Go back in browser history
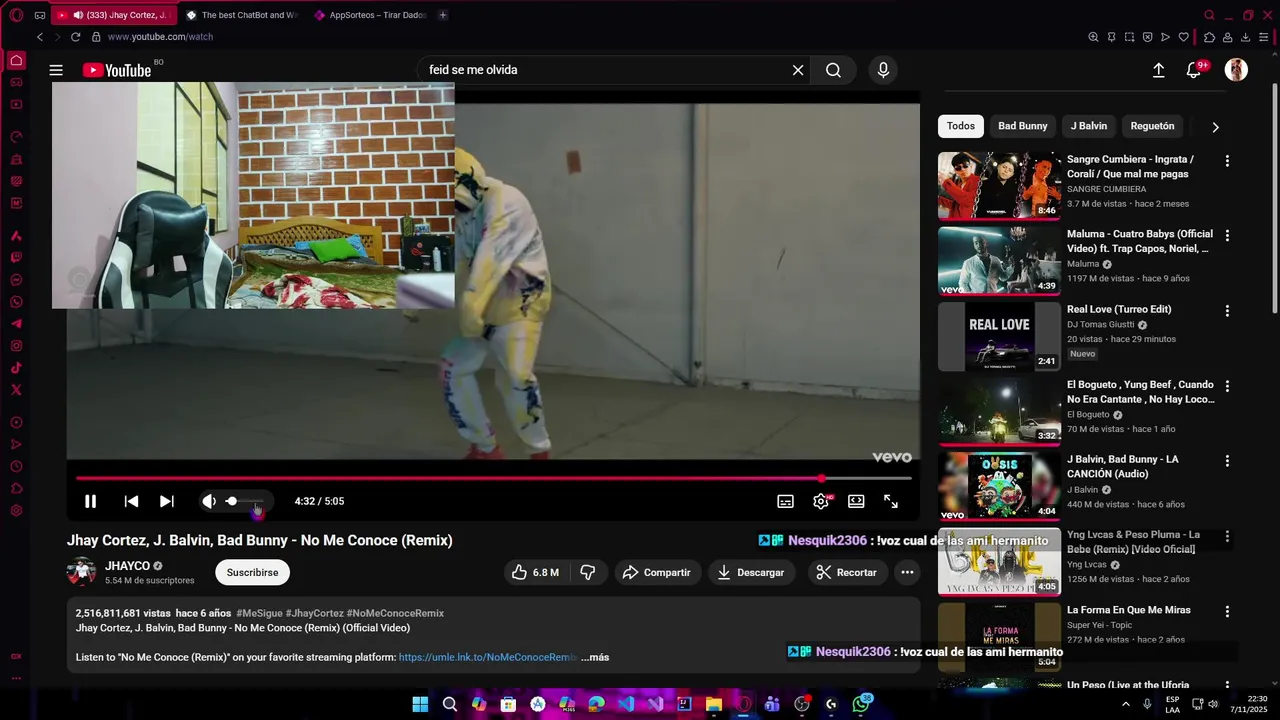Viewport: 1280px width, 720px height. point(40,37)
